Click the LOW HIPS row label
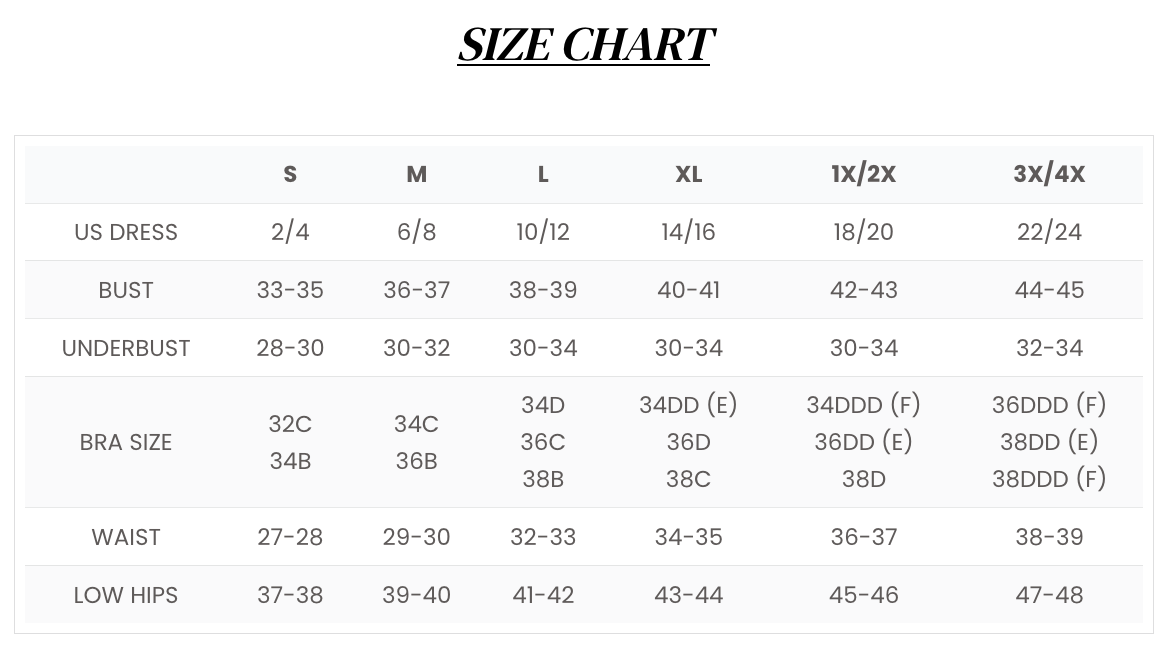 [126, 595]
